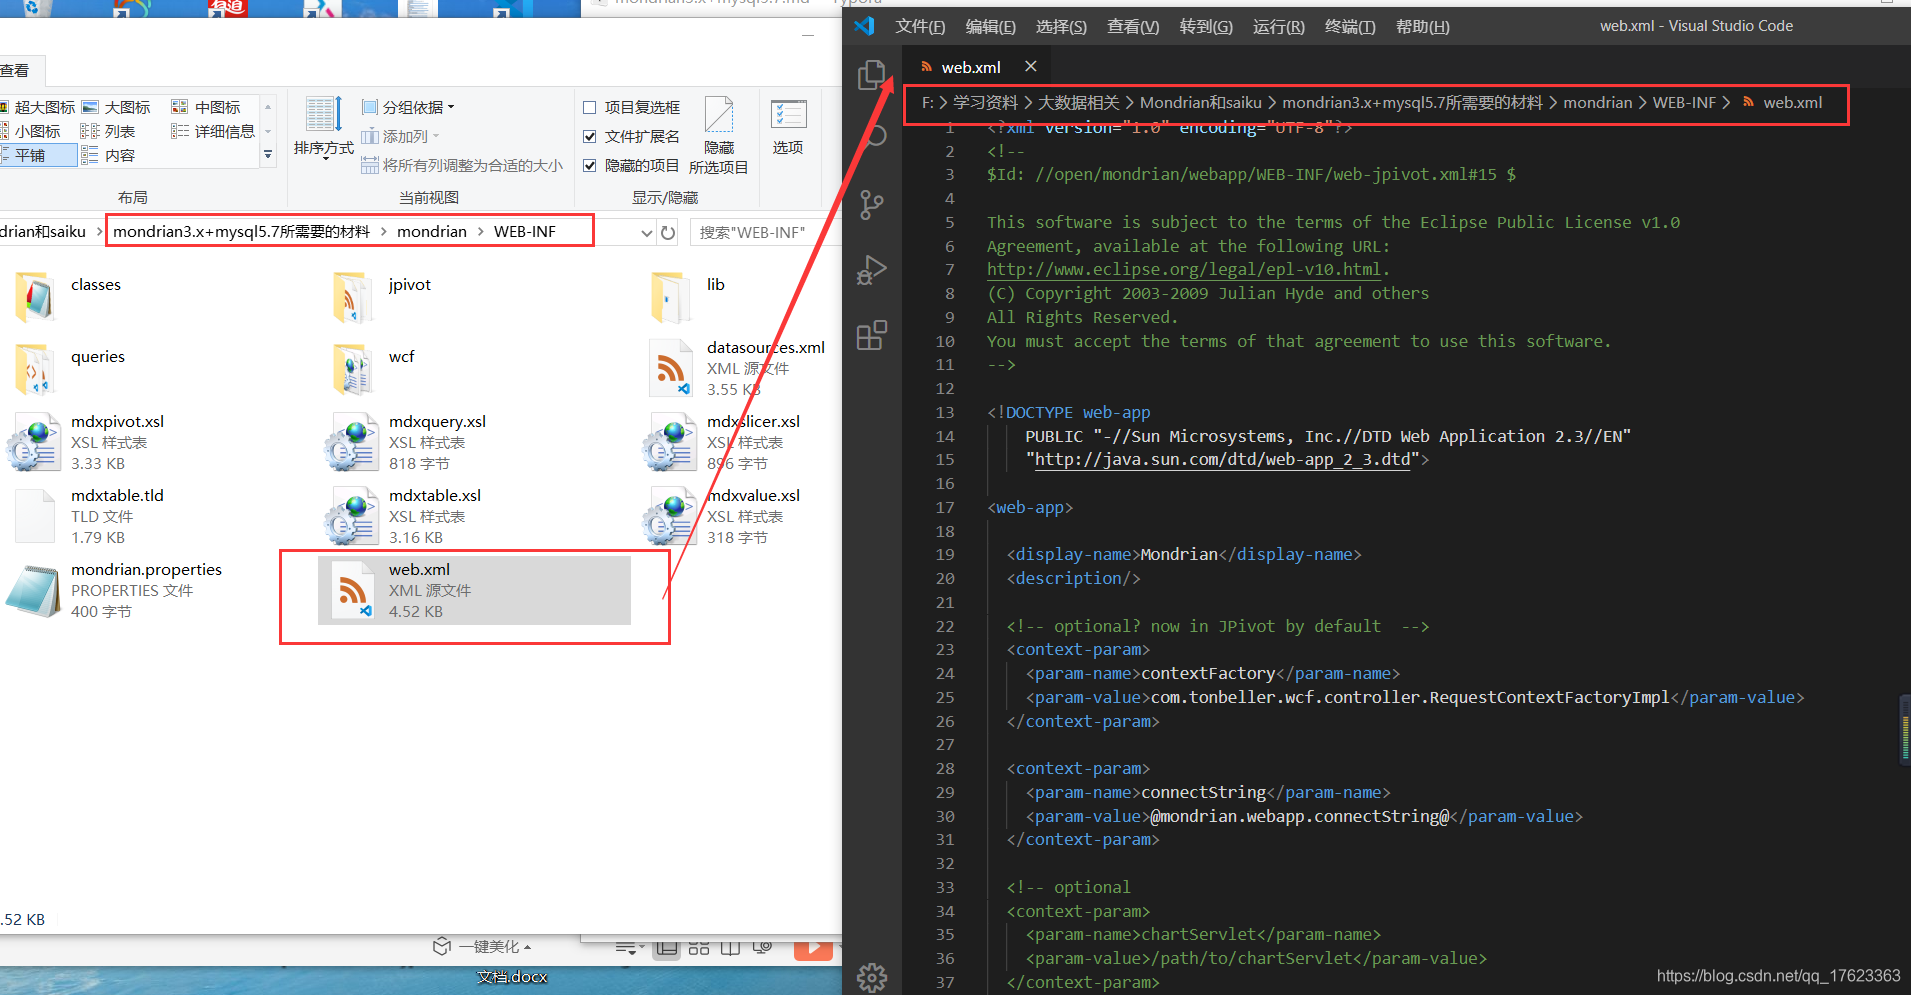Image resolution: width=1911 pixels, height=995 pixels.
Task: Open the 帮助(H) menu
Action: click(1423, 27)
